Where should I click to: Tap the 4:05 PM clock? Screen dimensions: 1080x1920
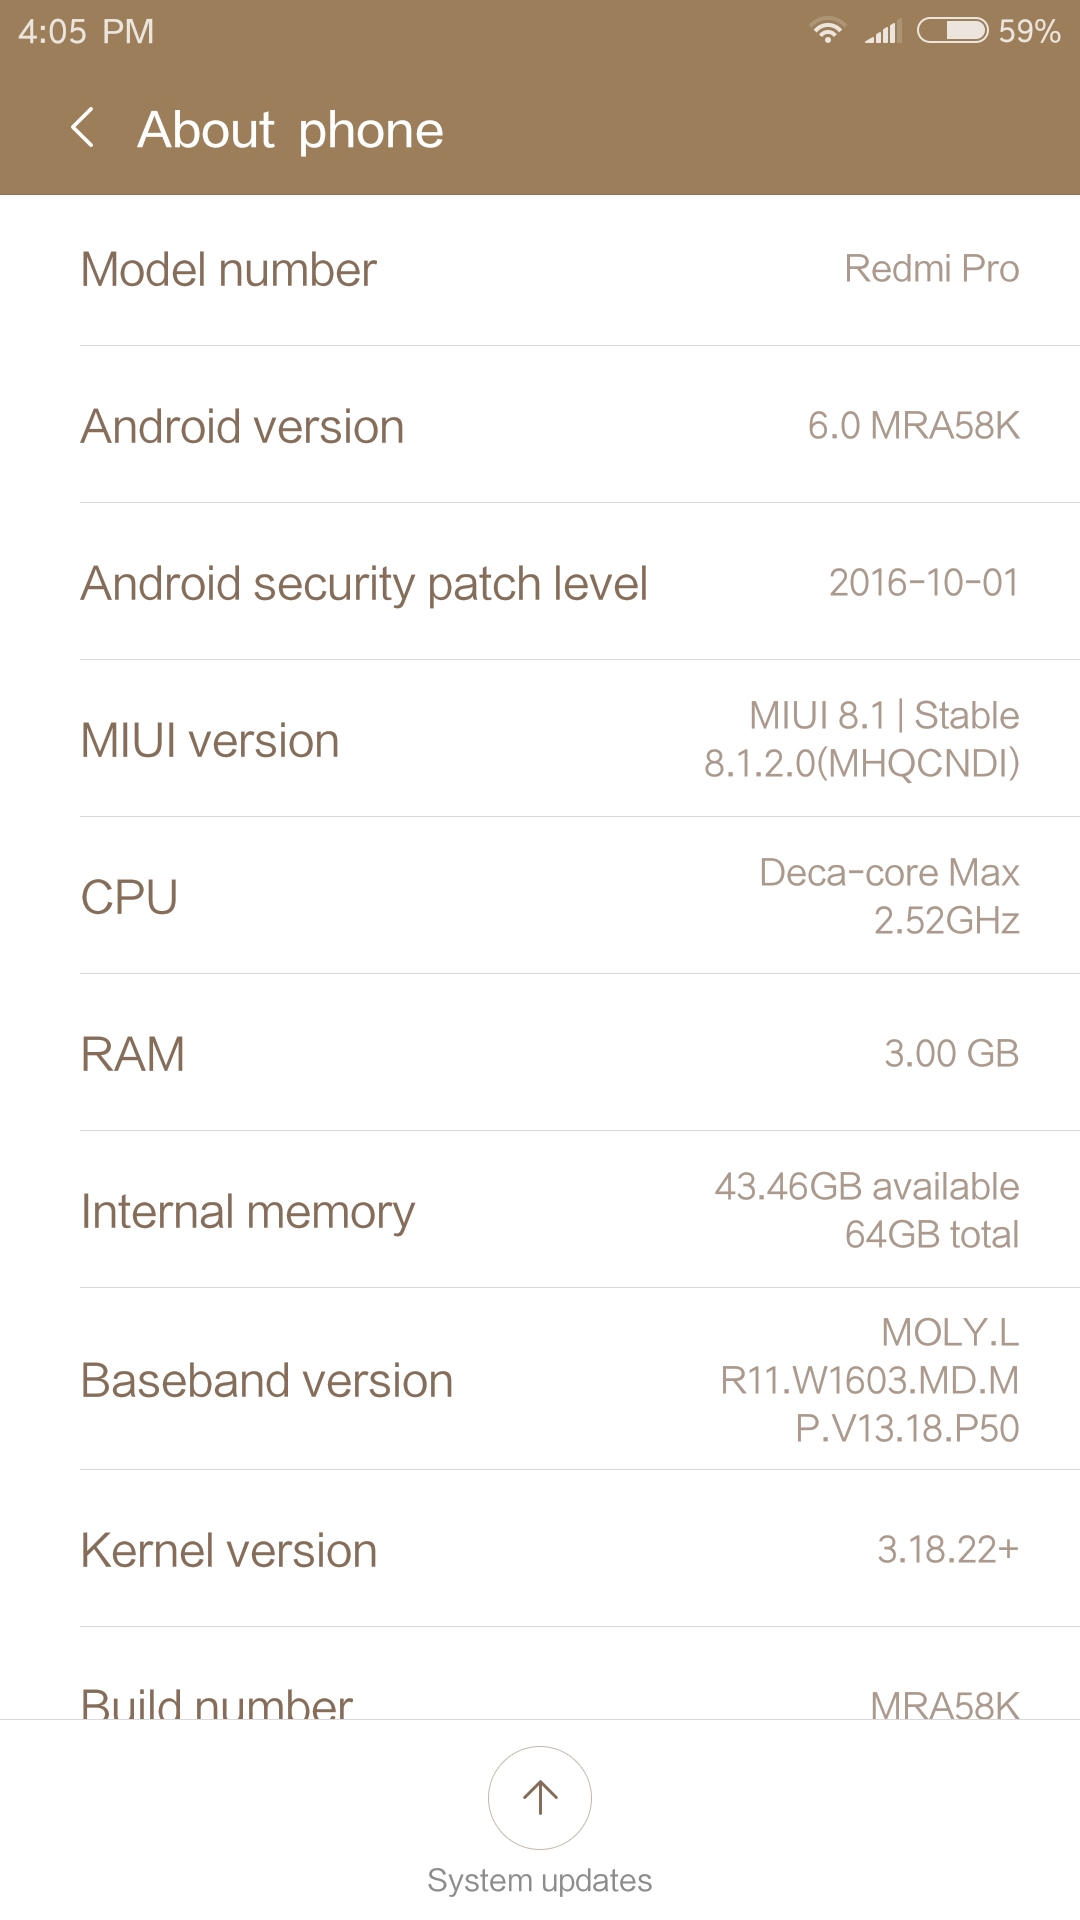[86, 31]
